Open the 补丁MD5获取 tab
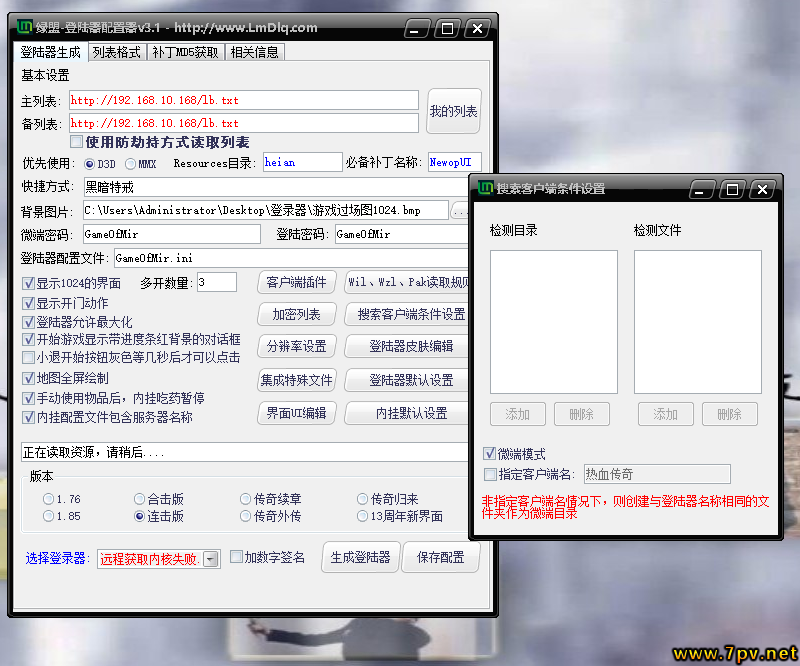 pos(185,52)
